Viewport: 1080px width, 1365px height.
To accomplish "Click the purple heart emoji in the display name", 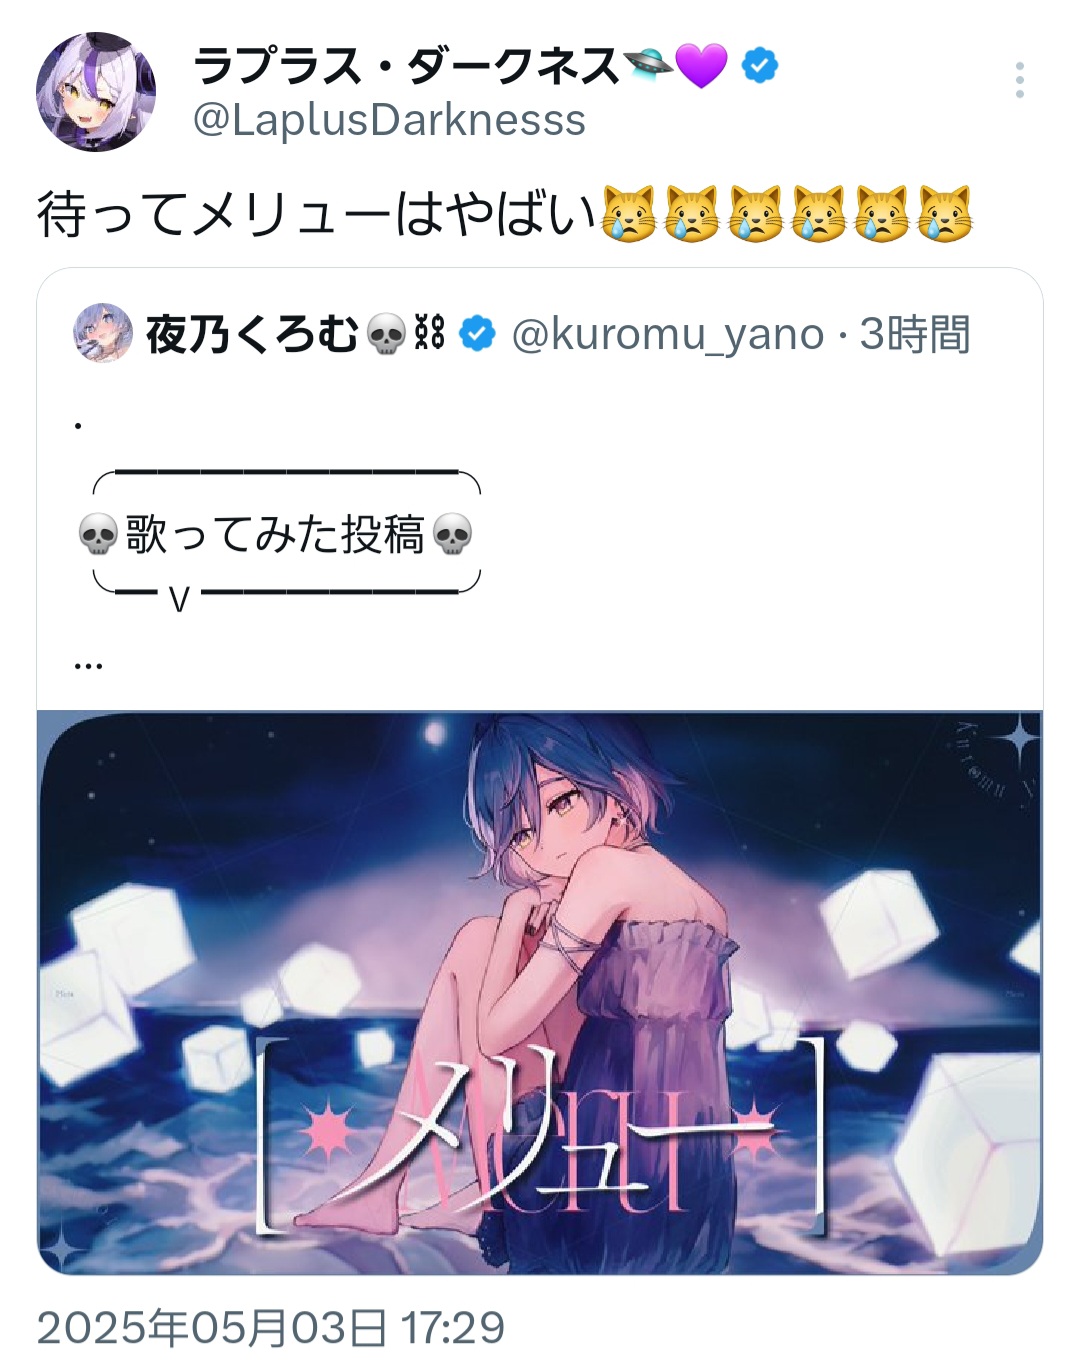I will [x=702, y=66].
